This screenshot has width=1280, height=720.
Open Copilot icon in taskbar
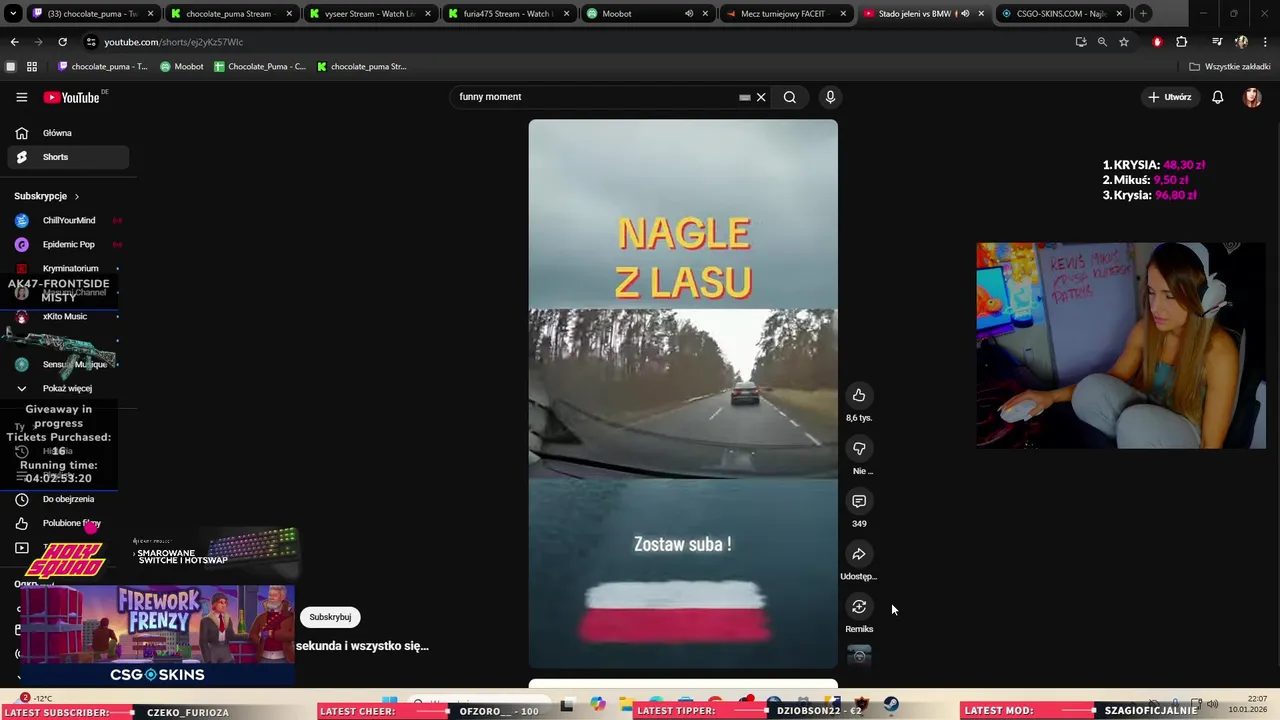598,704
